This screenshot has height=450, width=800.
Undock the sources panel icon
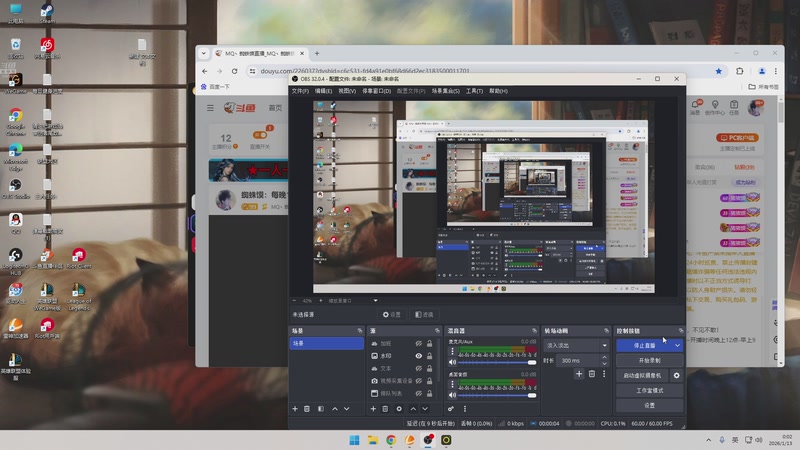coord(437,331)
